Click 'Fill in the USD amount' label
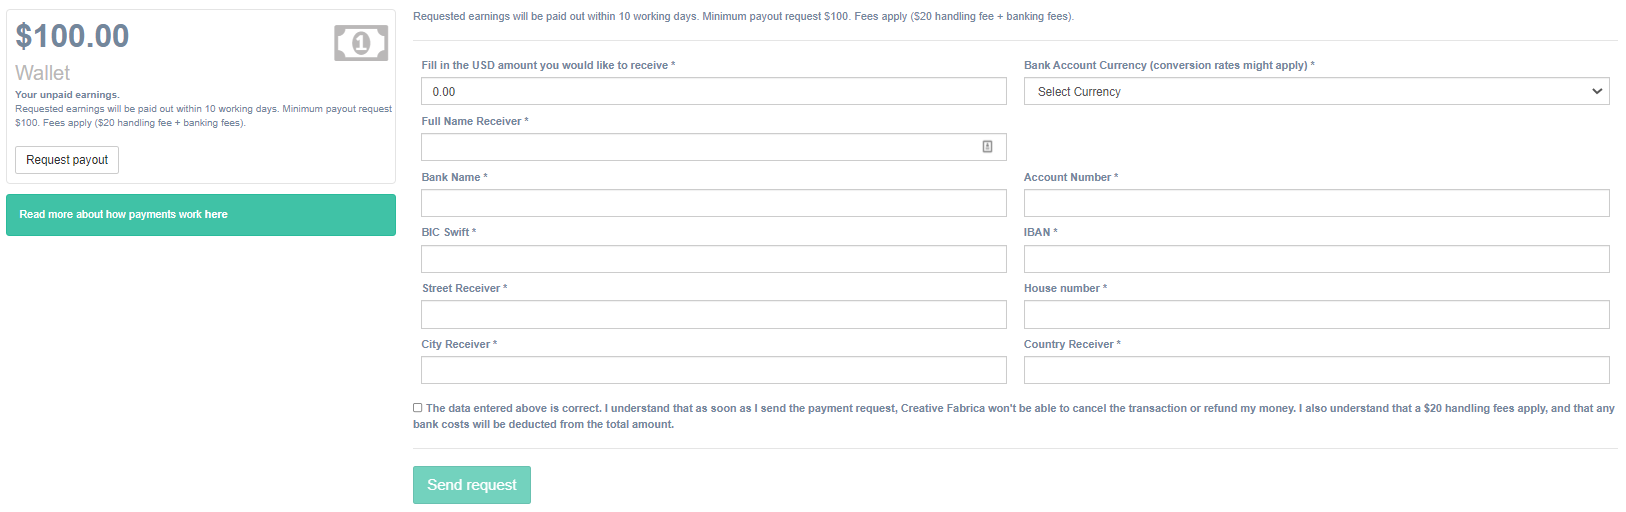The width and height of the screenshot is (1626, 512). coord(548,65)
